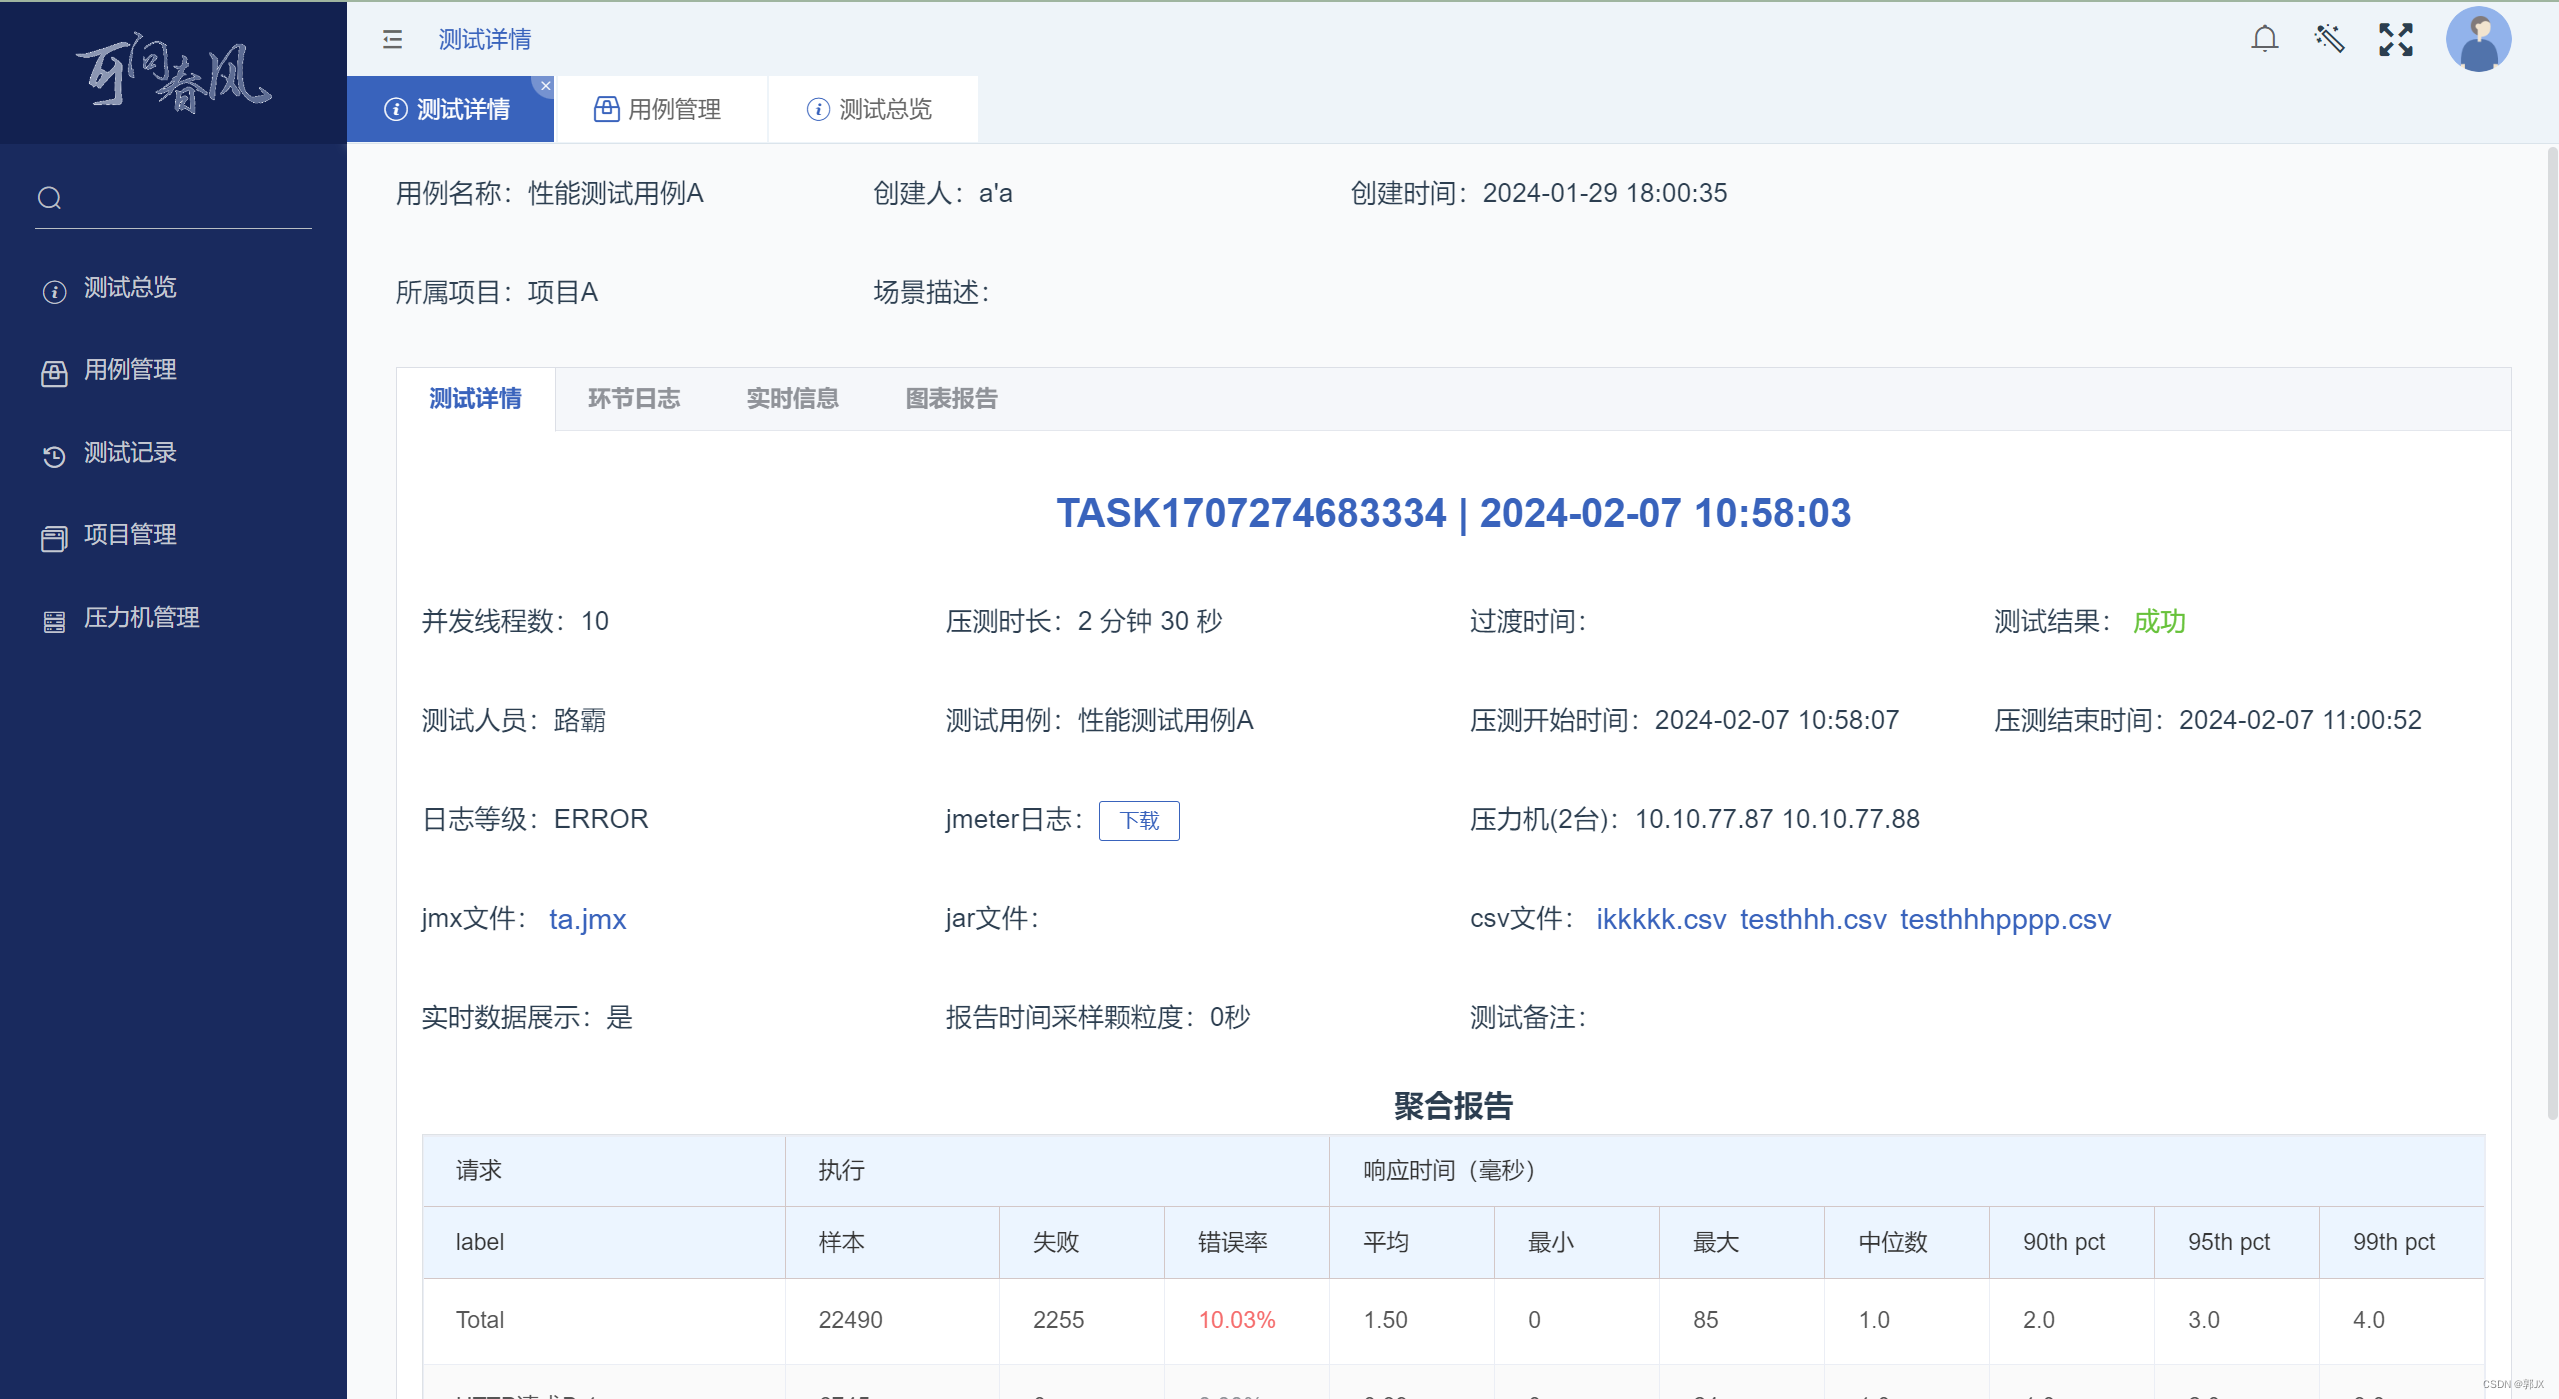
Task: Open the user avatar menu
Action: [x=2478, y=39]
